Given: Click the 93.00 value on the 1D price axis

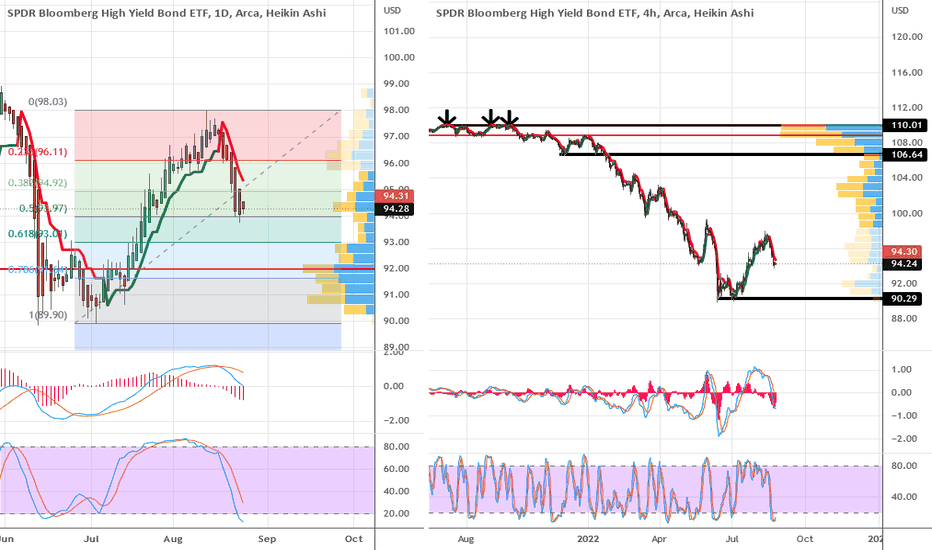Looking at the screenshot, I should 396,242.
